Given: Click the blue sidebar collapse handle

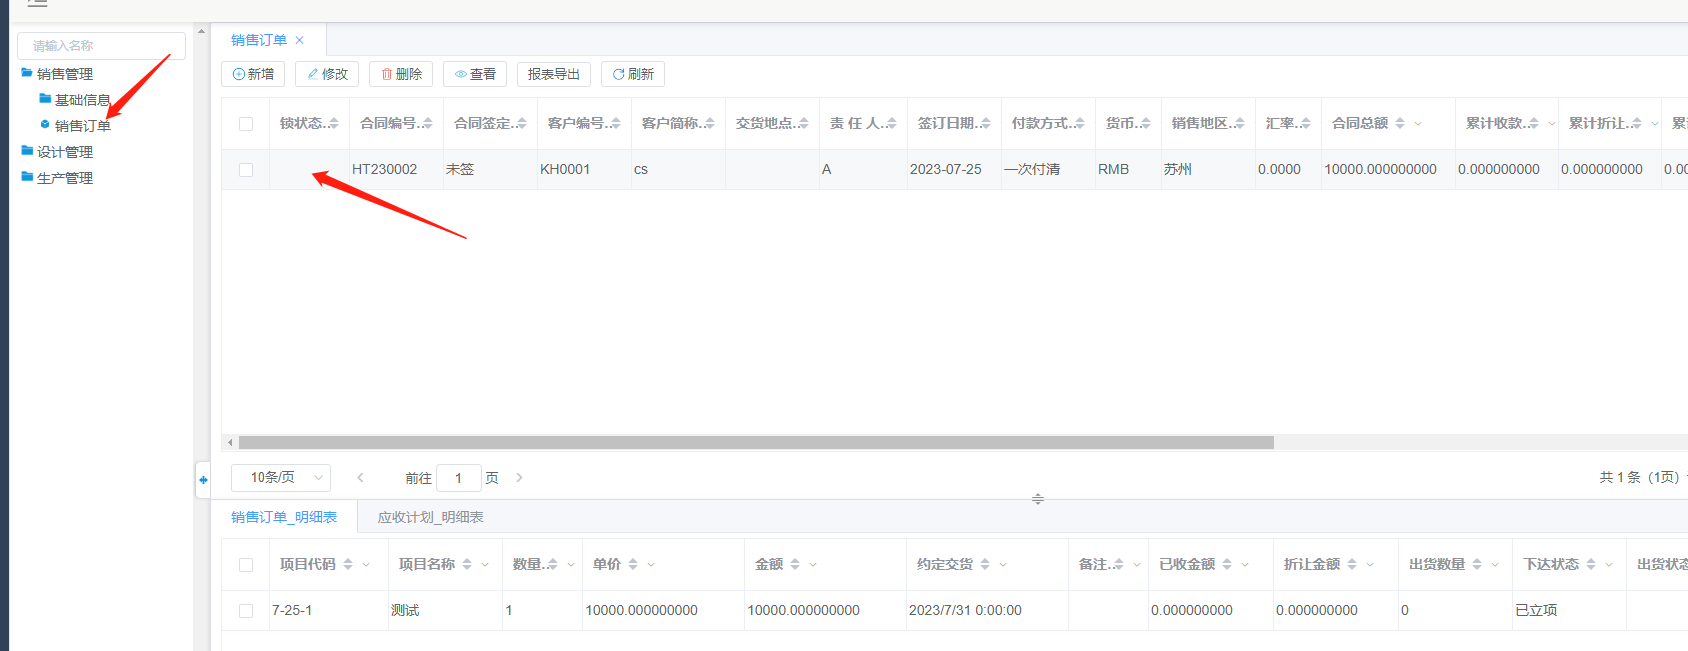Looking at the screenshot, I should coord(203,480).
